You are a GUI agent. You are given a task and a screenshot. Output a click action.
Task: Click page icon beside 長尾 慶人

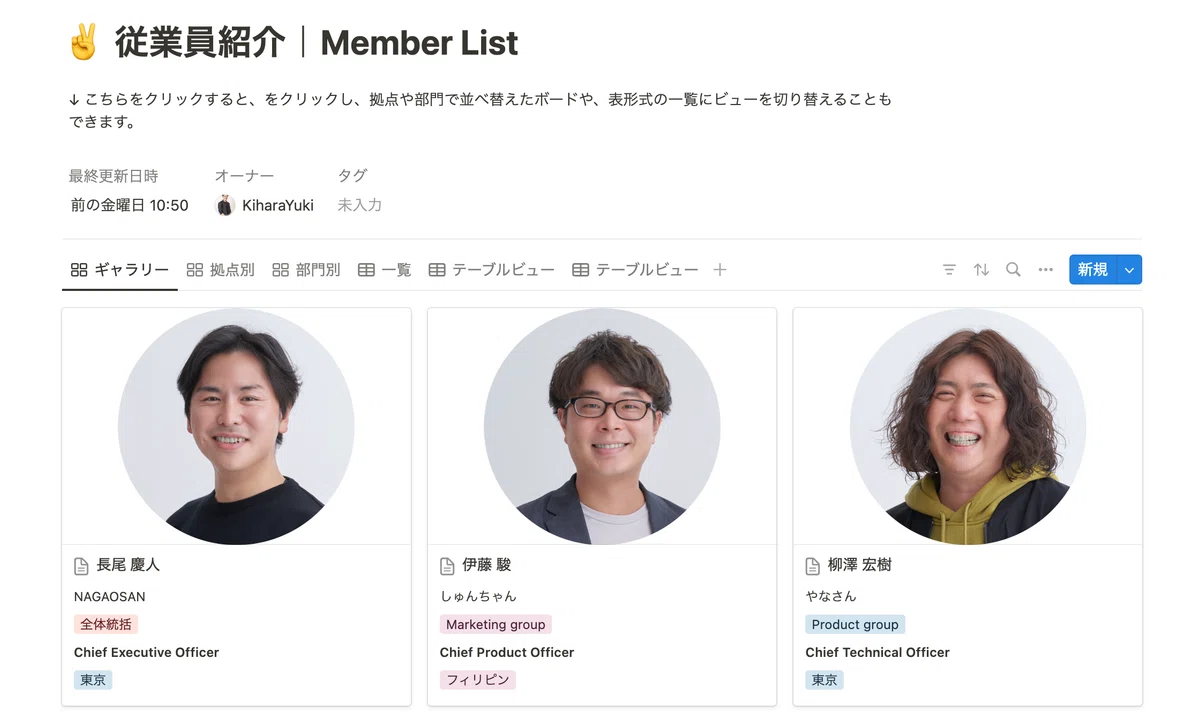(x=82, y=566)
